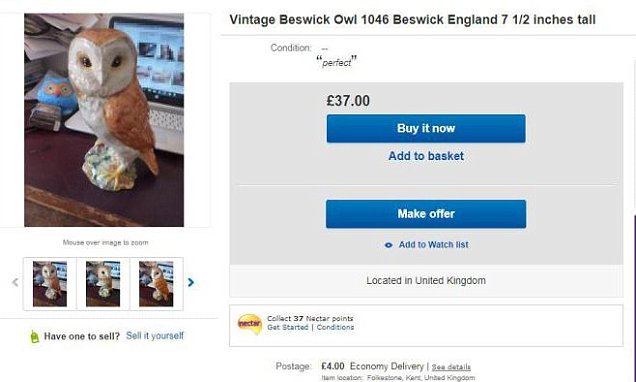The height and width of the screenshot is (382, 636).
Task: Show next thumbnails with right arrow
Action: click(x=191, y=282)
